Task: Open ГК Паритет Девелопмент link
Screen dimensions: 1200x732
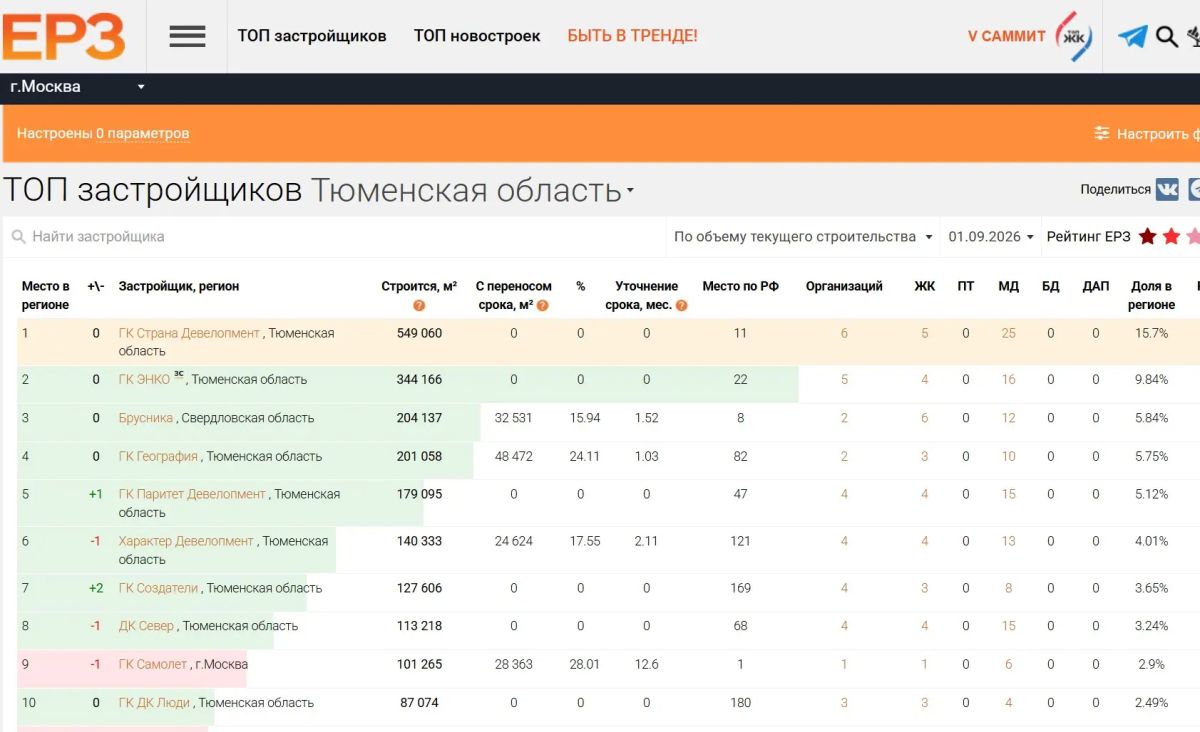Action: click(193, 494)
